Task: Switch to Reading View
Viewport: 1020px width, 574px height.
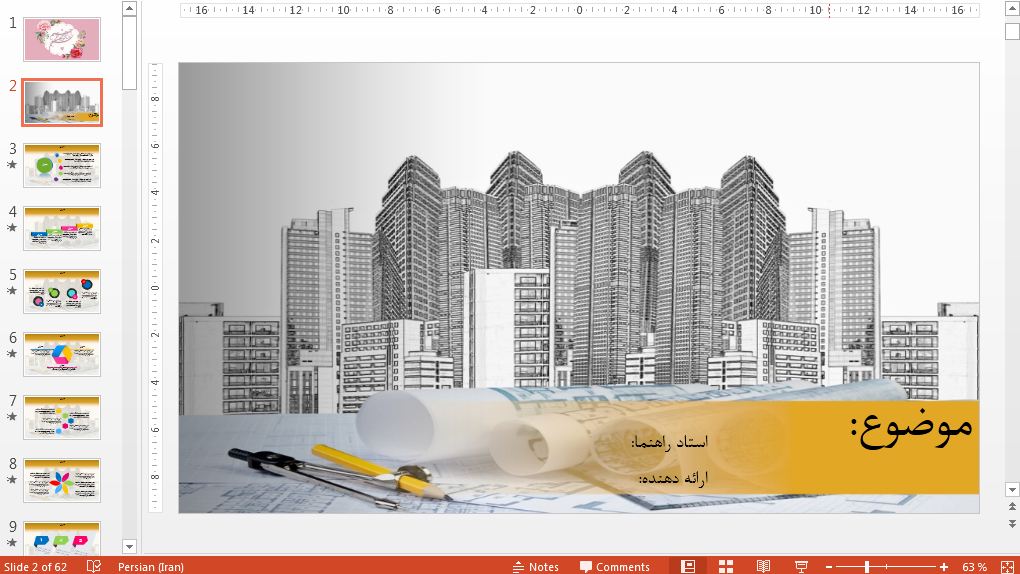Action: [x=763, y=566]
